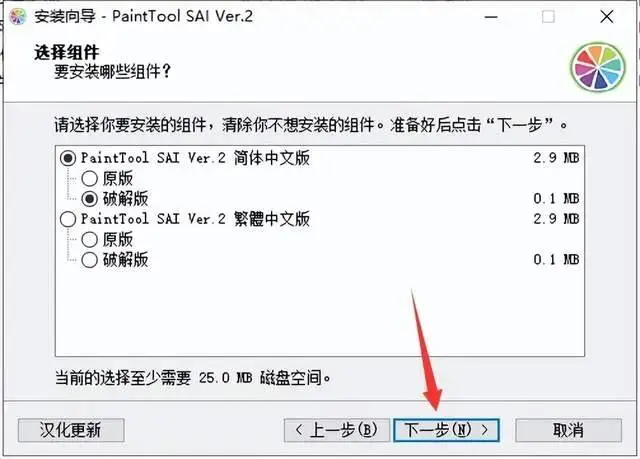Click the 下一步(N) button
640x459 pixels.
click(447, 430)
